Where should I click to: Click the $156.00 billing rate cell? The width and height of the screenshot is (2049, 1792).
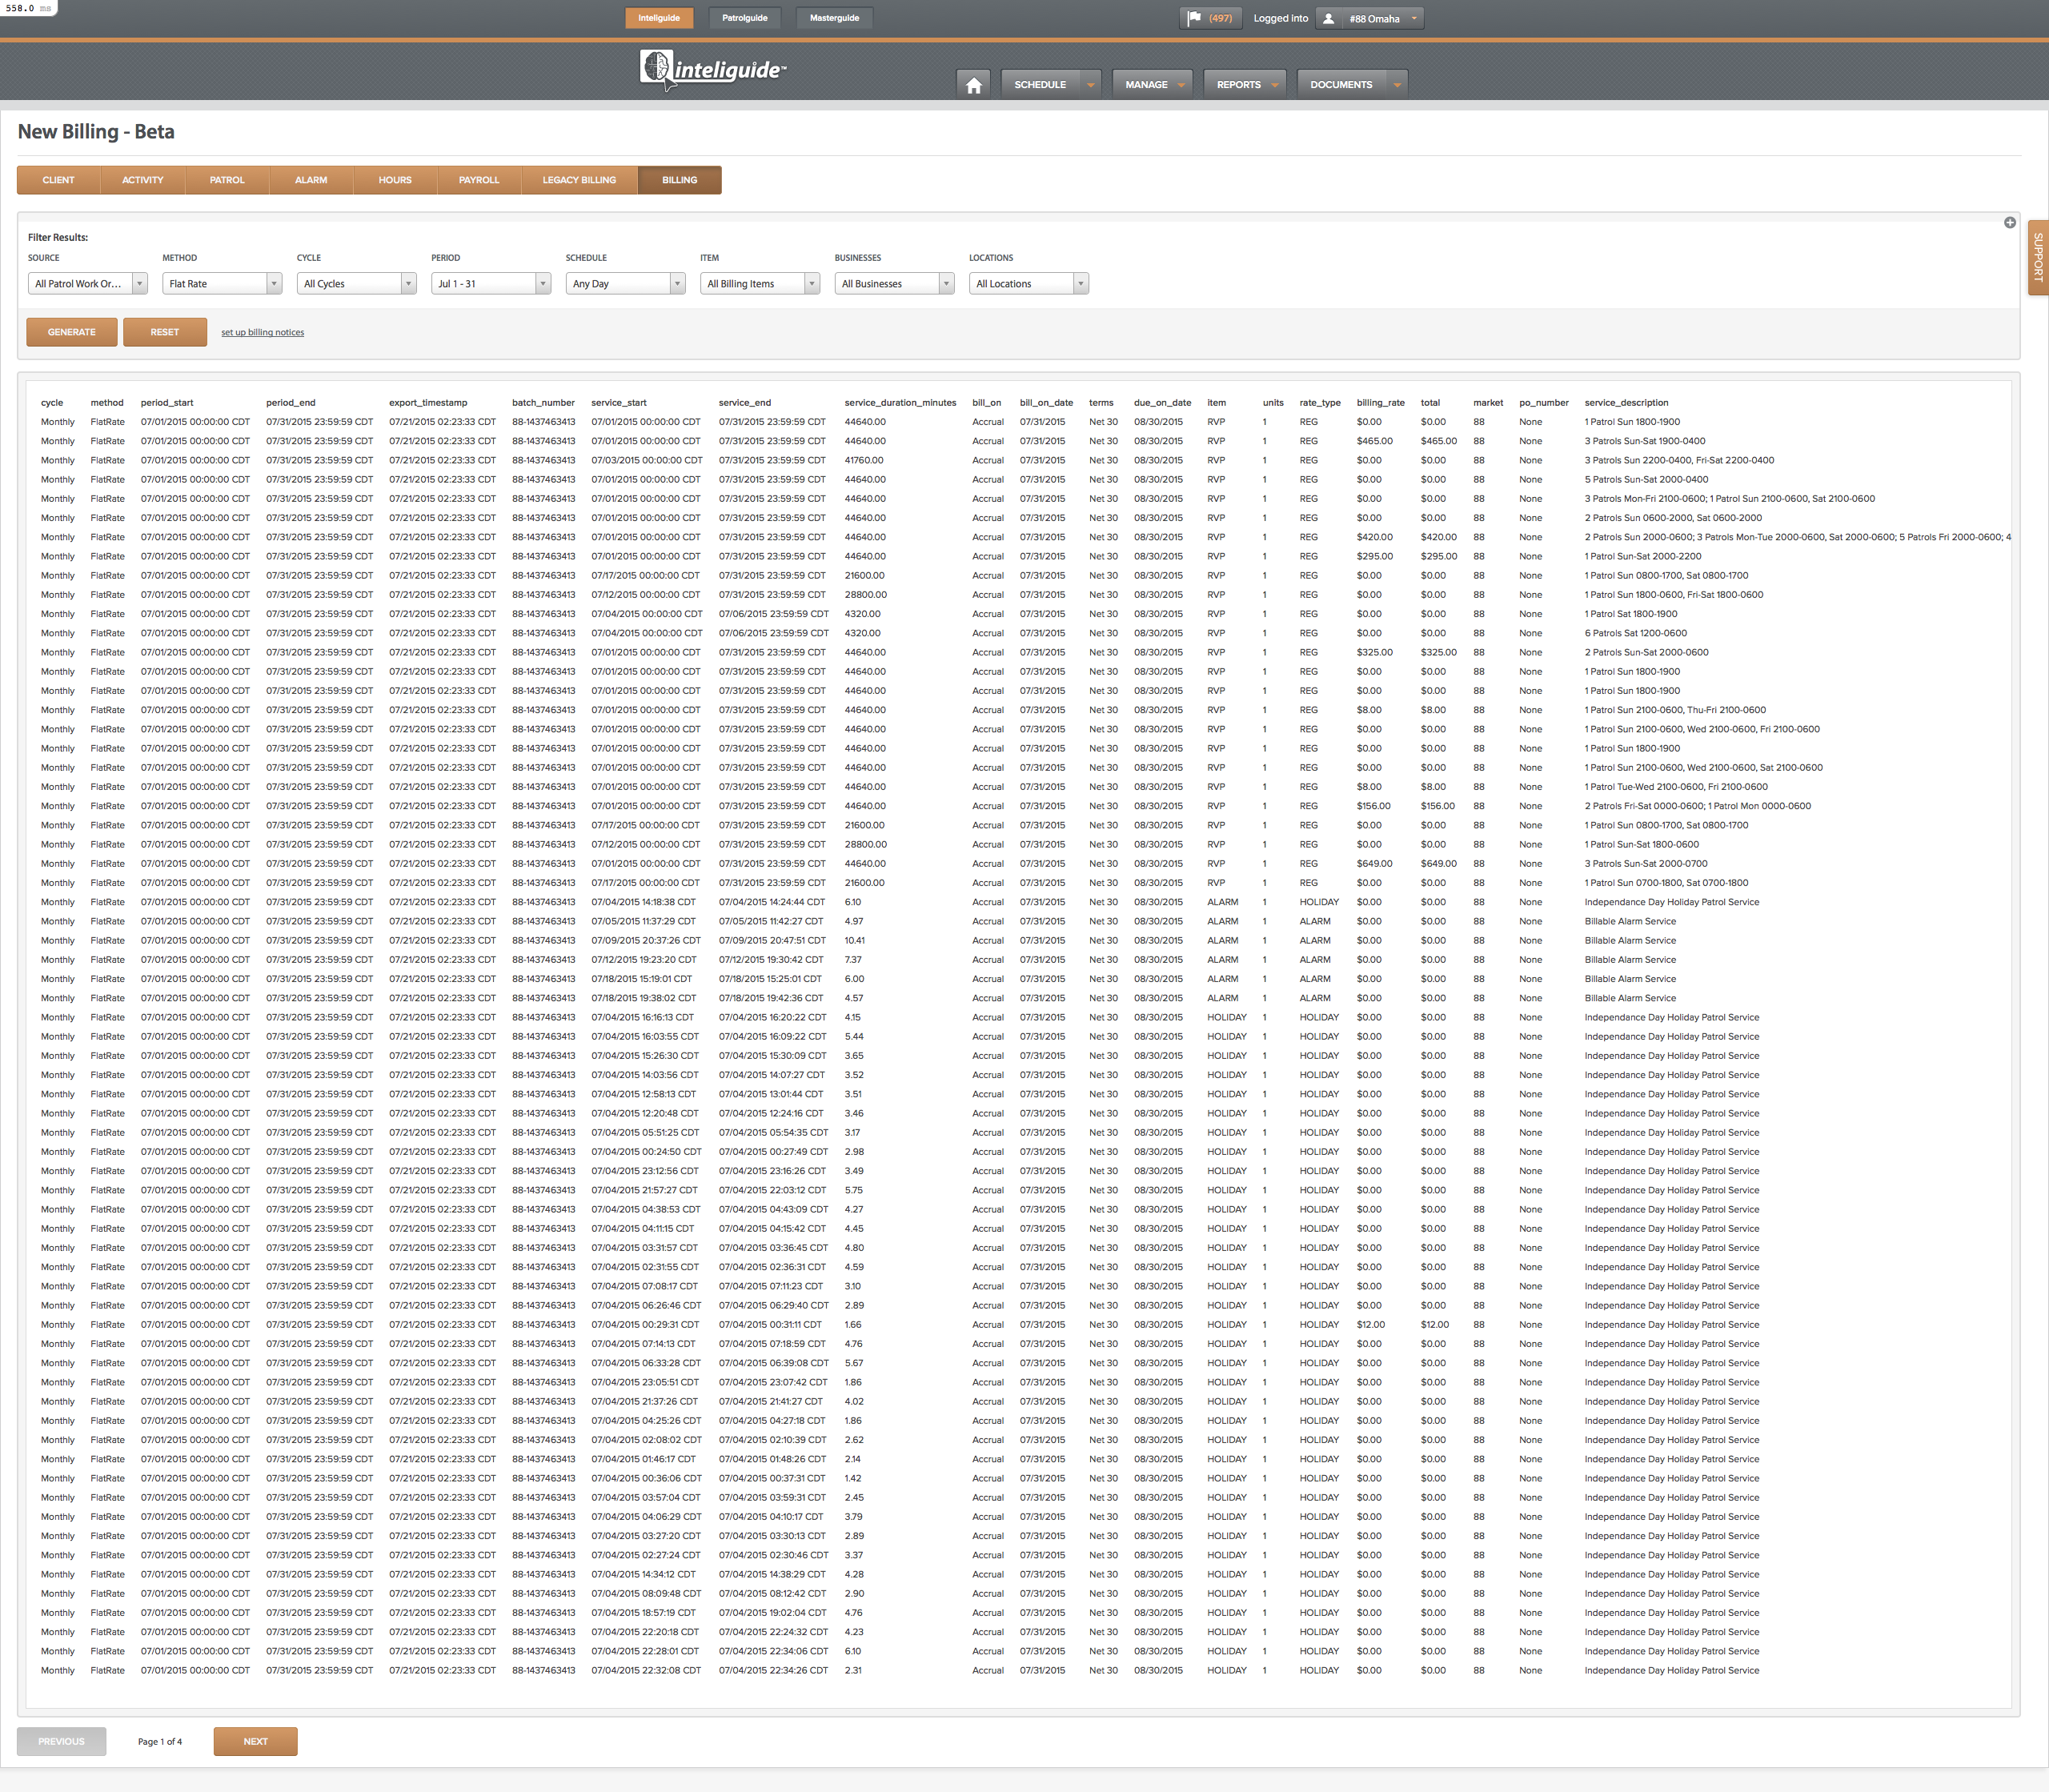click(1373, 806)
